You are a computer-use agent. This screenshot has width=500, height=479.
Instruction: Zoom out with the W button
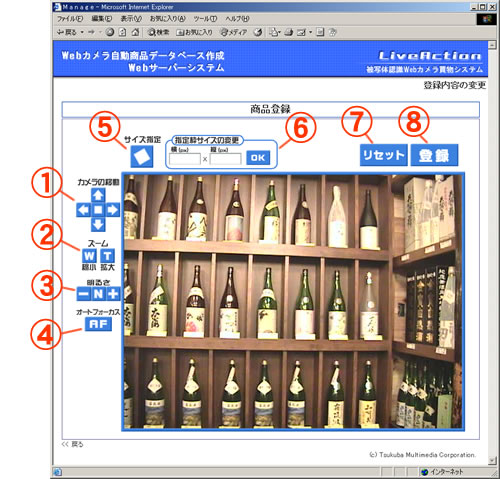(x=89, y=256)
